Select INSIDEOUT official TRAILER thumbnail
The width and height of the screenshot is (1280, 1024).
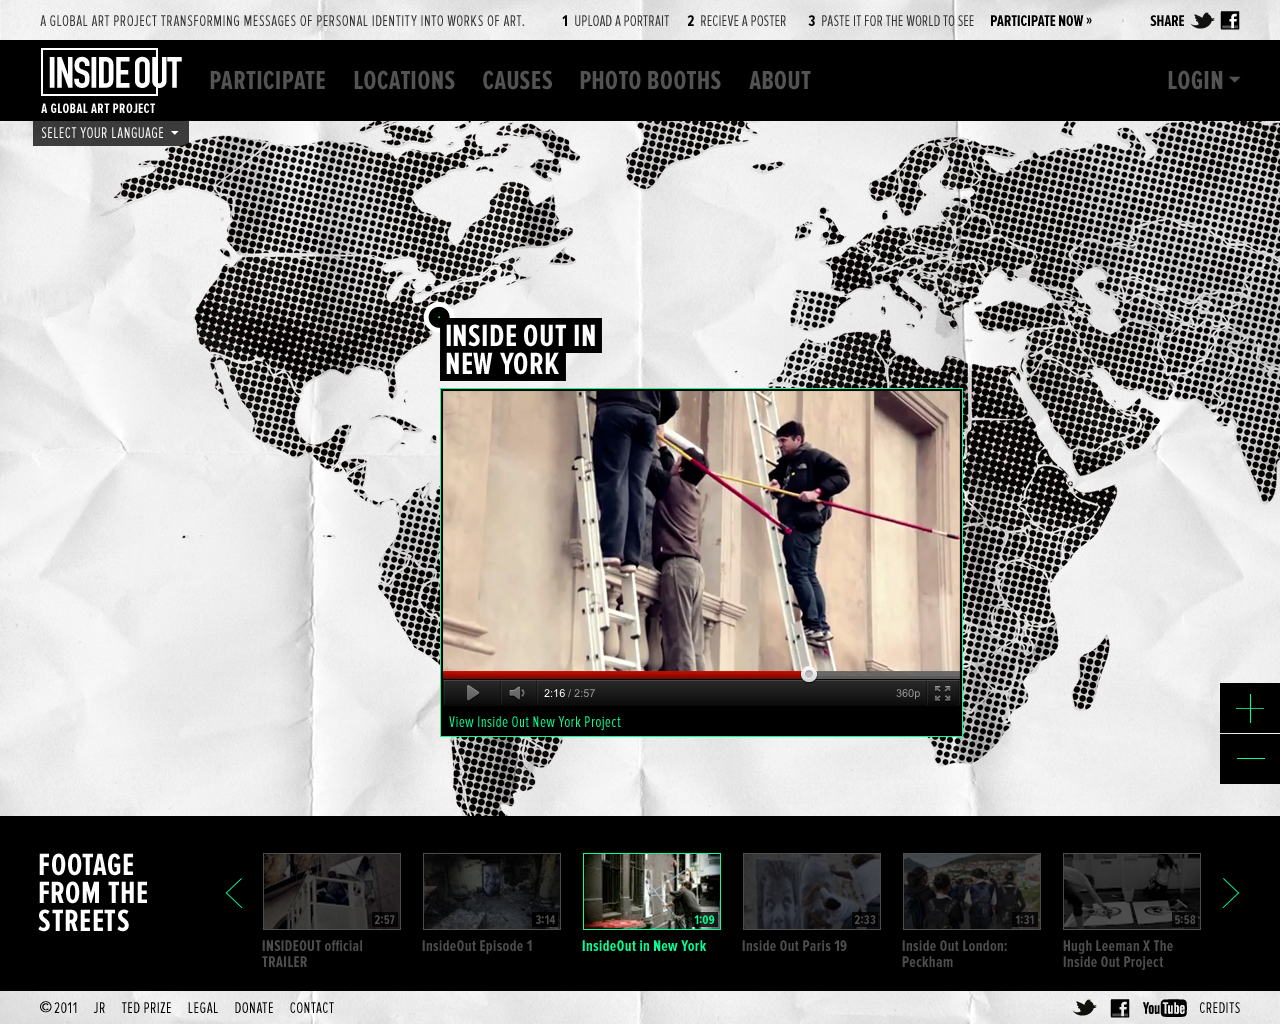click(332, 891)
